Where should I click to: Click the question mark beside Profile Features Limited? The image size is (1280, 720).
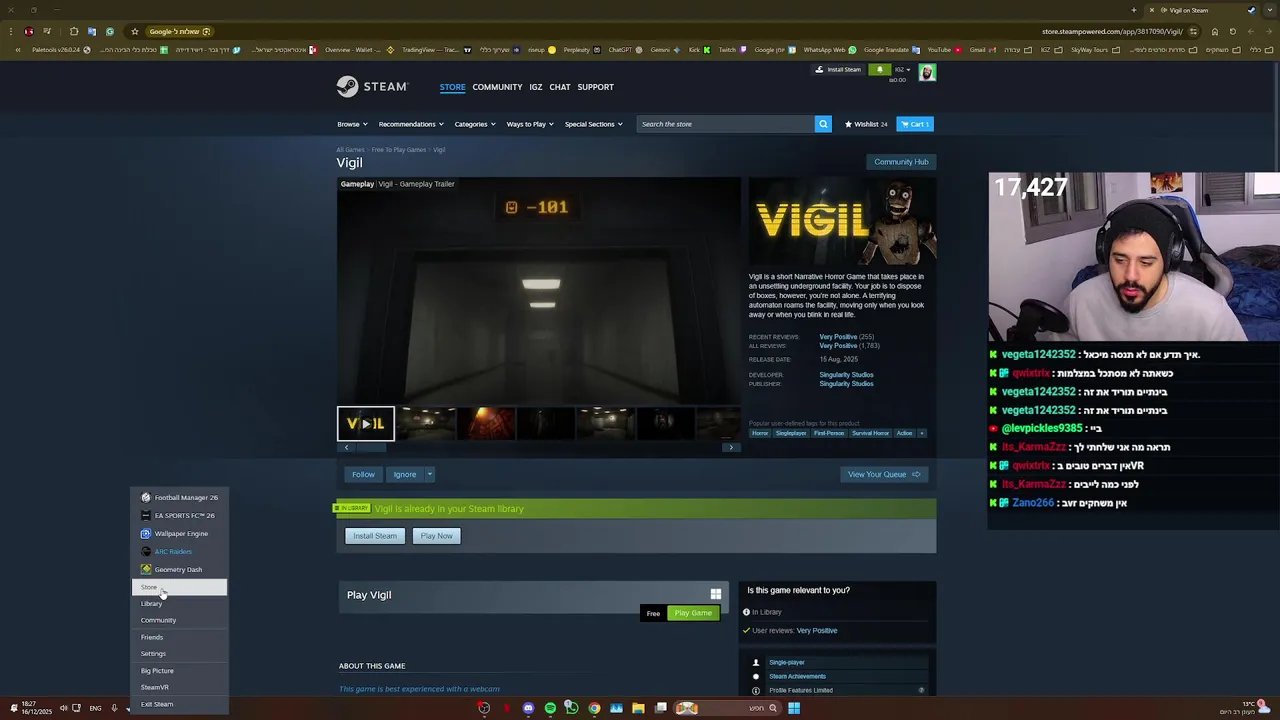click(921, 690)
